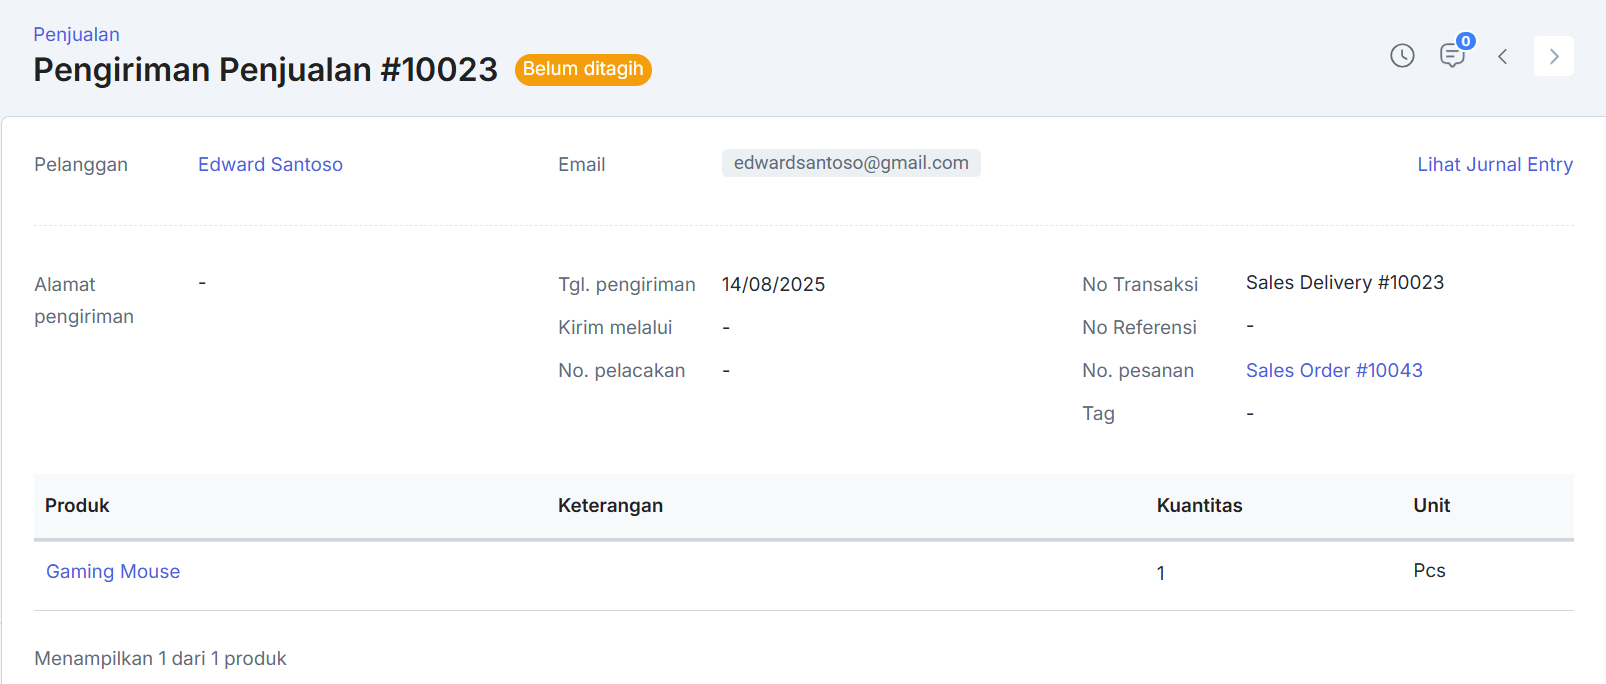The height and width of the screenshot is (684, 1606).
Task: Go to next delivery with right chevron
Action: coord(1553,56)
